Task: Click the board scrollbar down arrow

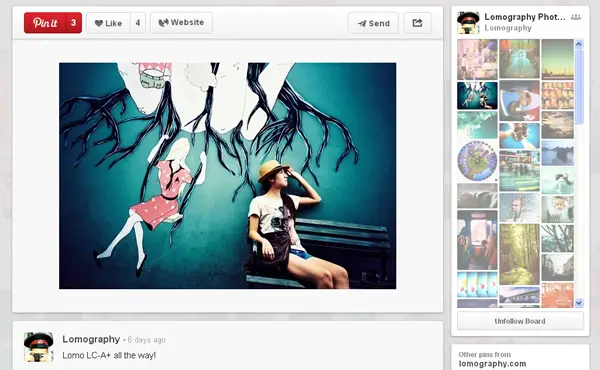Action: pos(579,303)
